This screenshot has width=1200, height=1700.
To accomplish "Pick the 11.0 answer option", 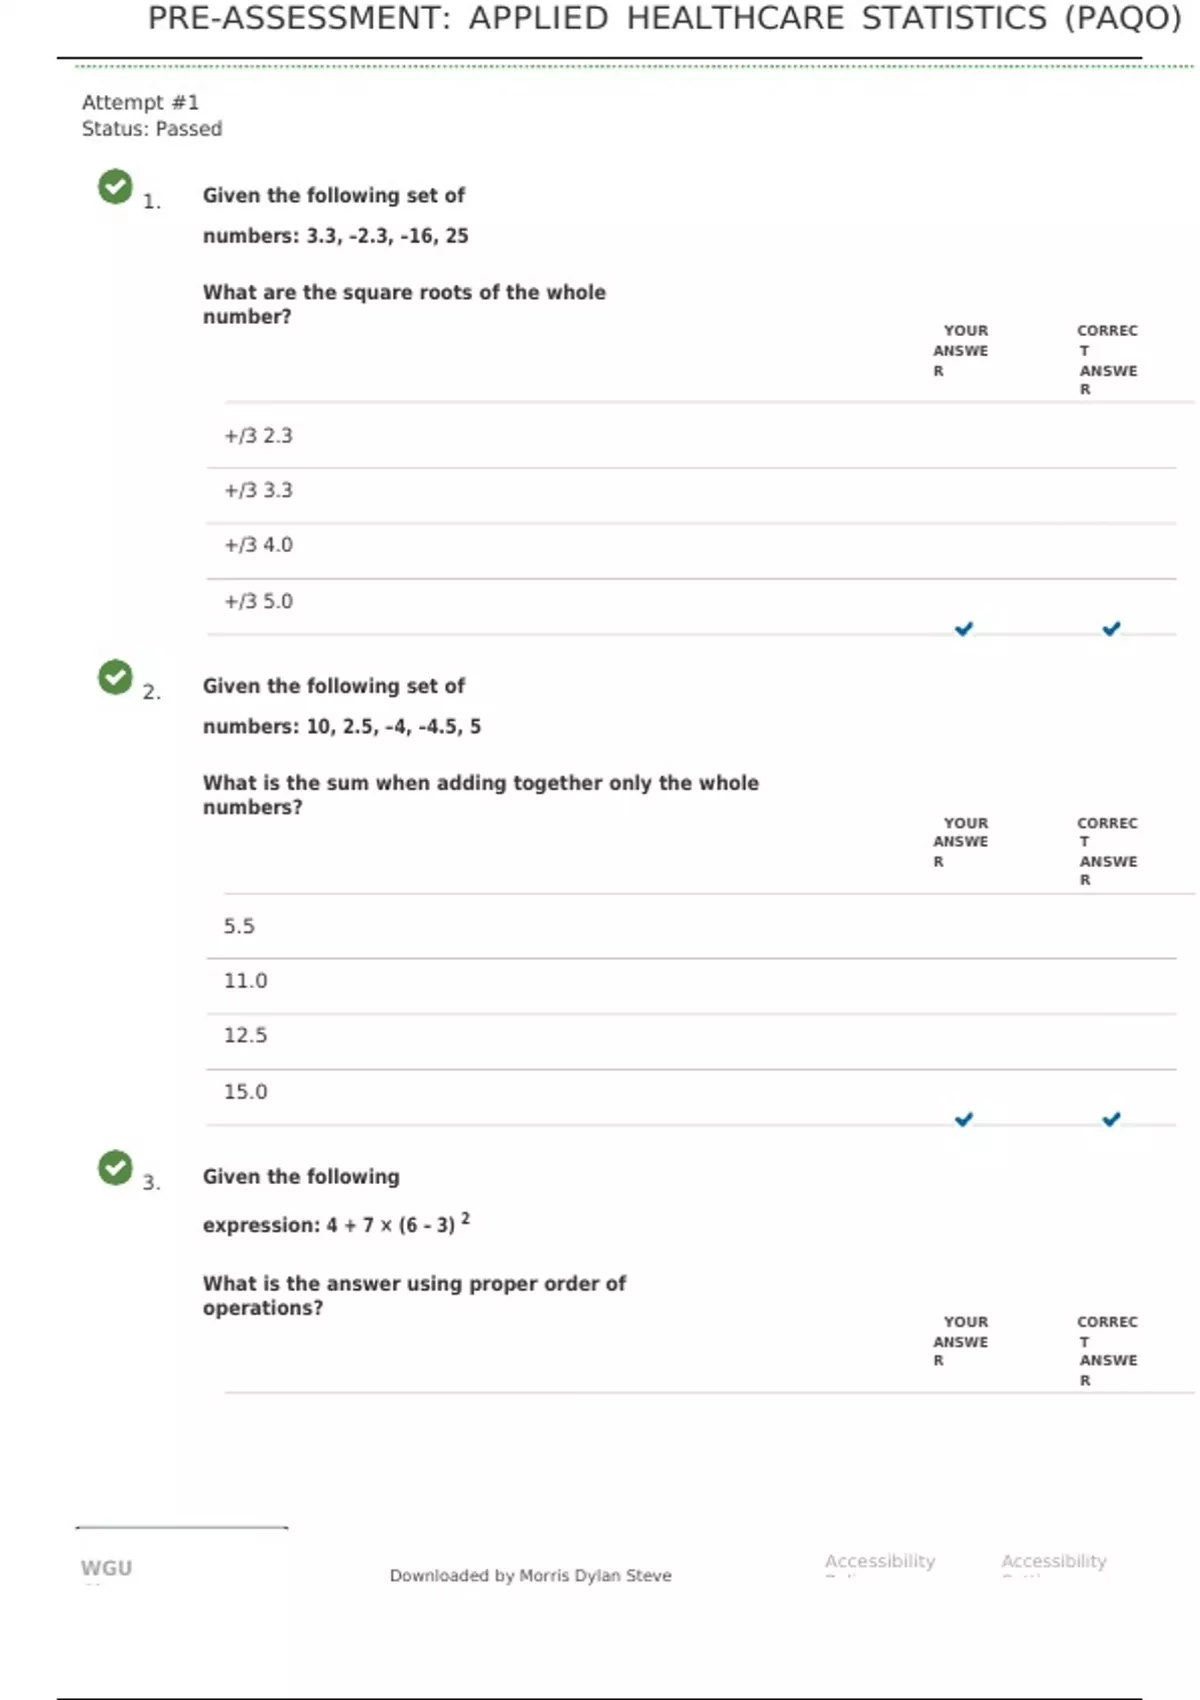I will click(245, 981).
